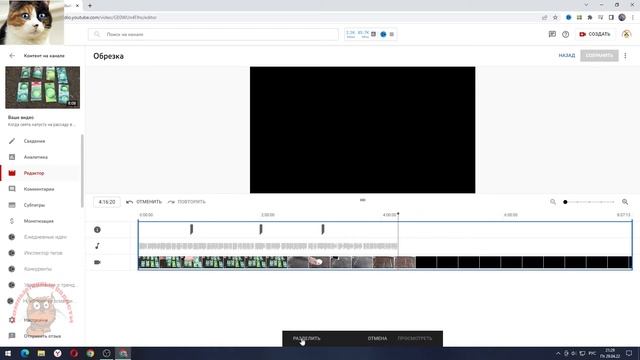Click the audio note track icon
Screen dimensions: 640x360
tap(97, 246)
